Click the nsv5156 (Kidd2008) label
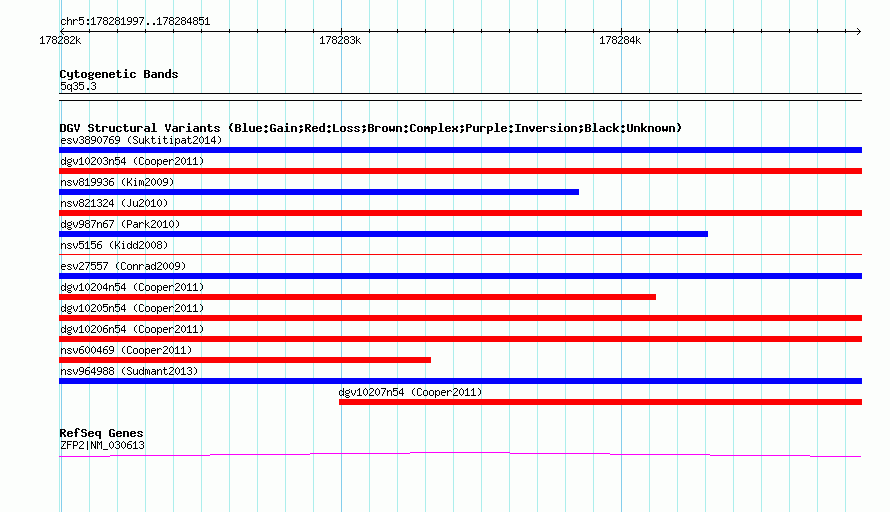 [x=114, y=245]
